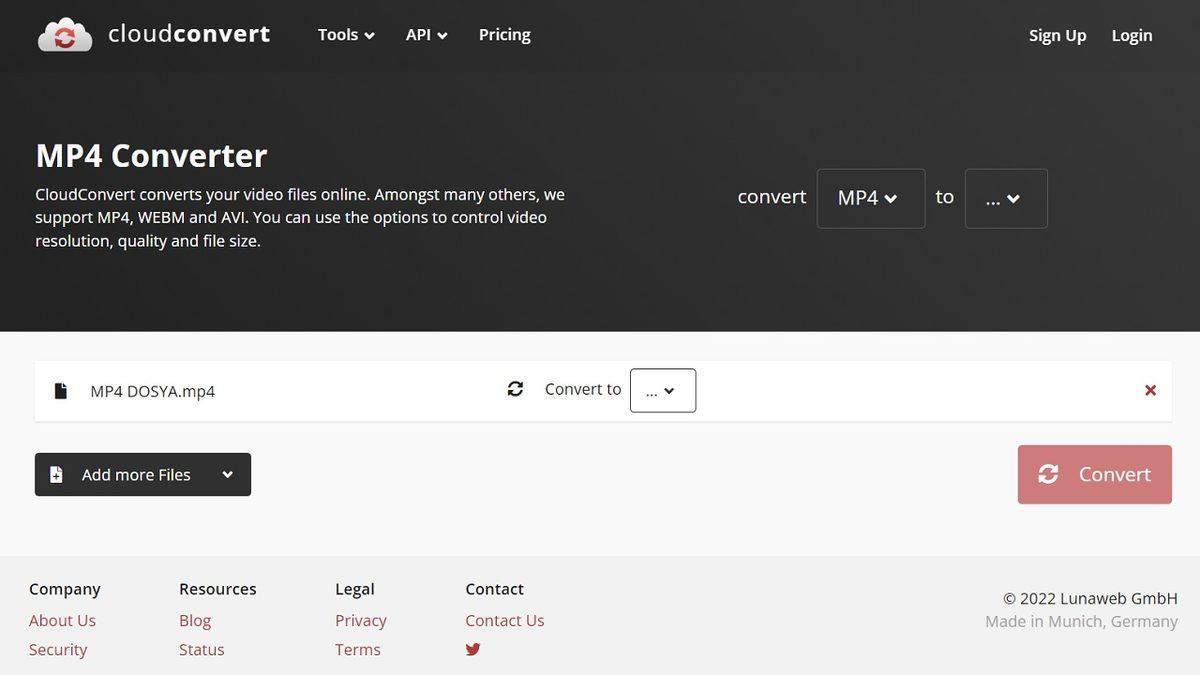Click the refresh arrows icon before Convert to
The height and width of the screenshot is (675, 1200).
coord(515,389)
